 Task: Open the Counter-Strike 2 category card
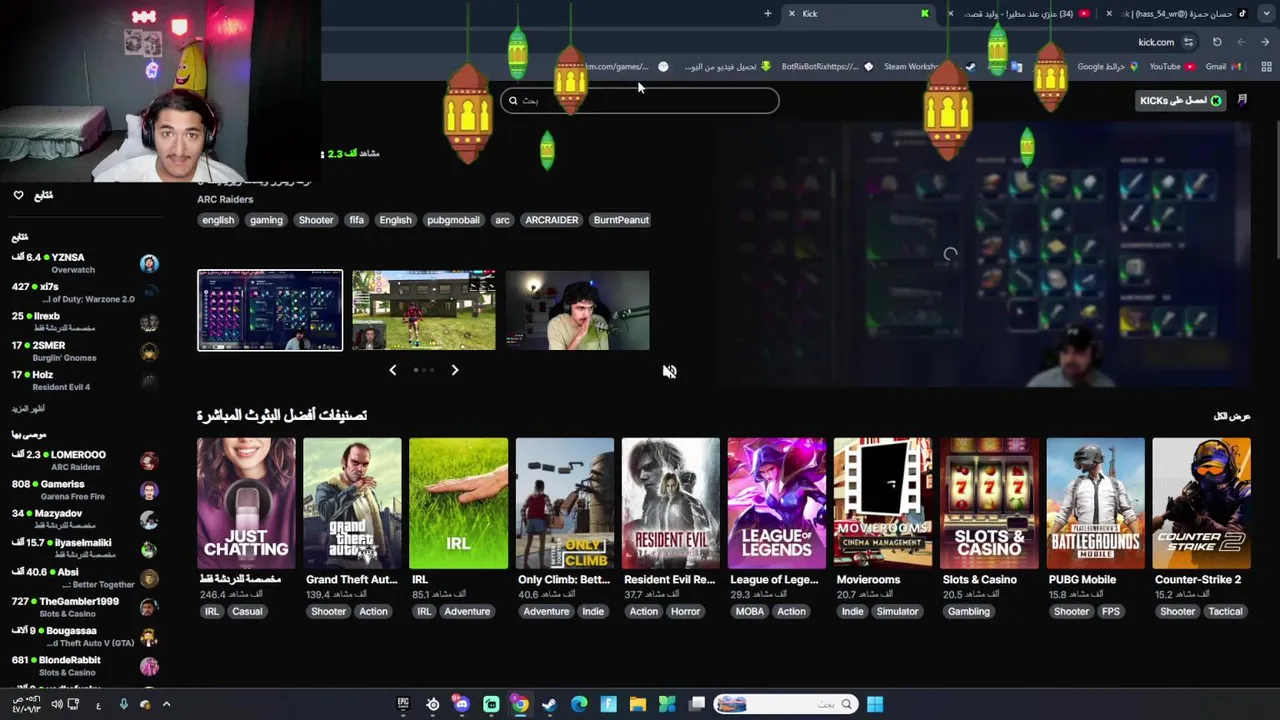1201,503
